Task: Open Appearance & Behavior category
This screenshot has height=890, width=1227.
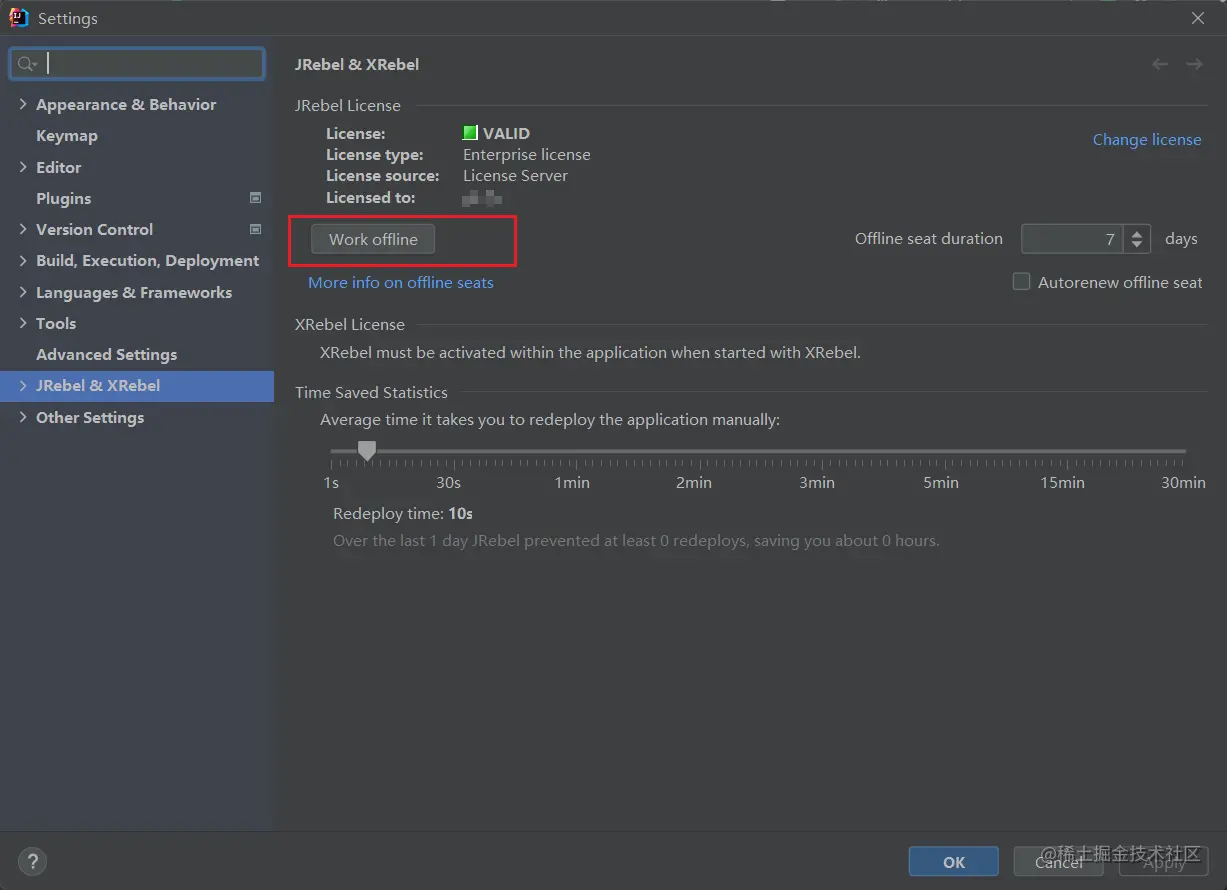Action: point(126,104)
